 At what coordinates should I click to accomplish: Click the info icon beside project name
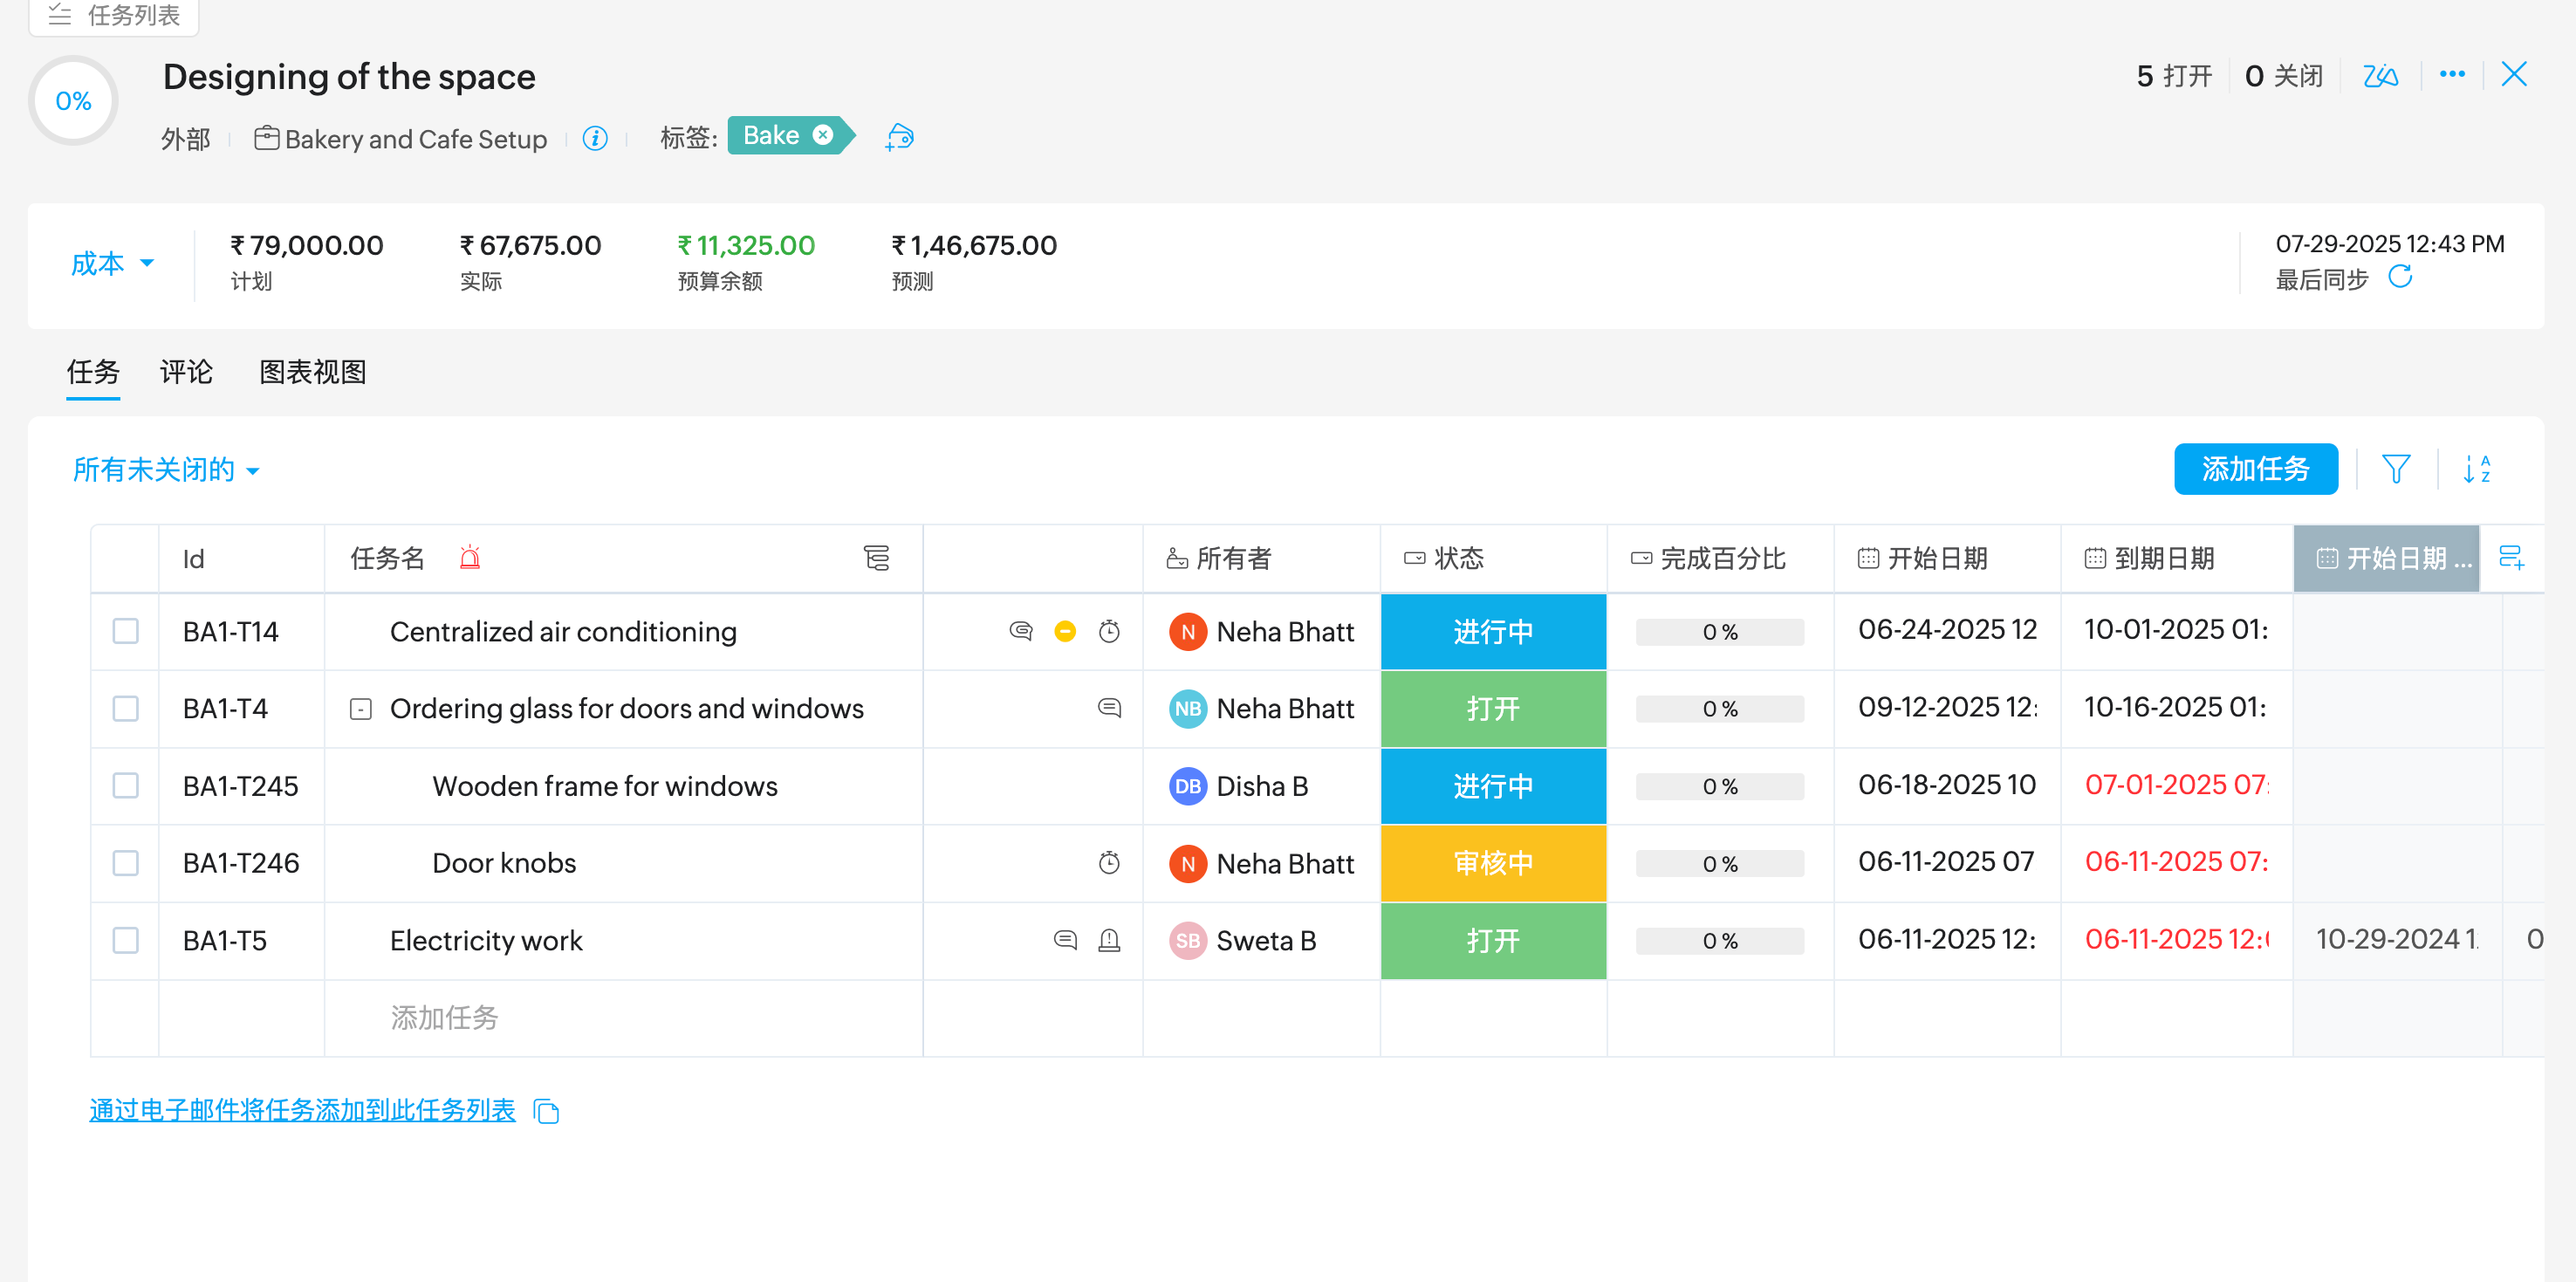coord(595,138)
